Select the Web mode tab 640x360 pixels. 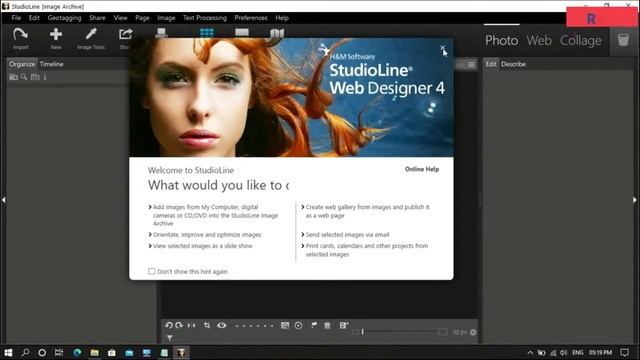click(x=539, y=40)
